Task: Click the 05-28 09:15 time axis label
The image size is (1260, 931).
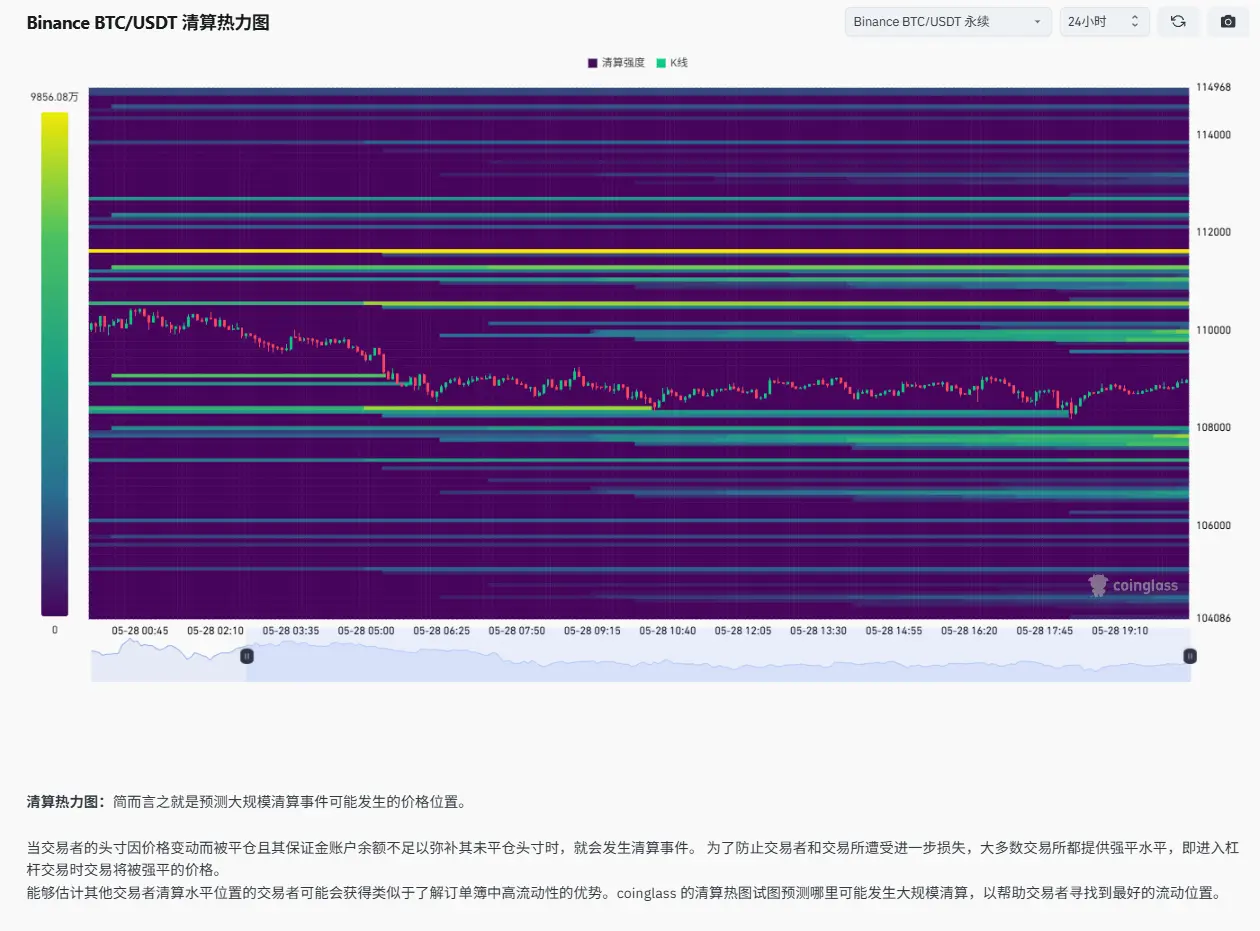Action: pos(592,631)
